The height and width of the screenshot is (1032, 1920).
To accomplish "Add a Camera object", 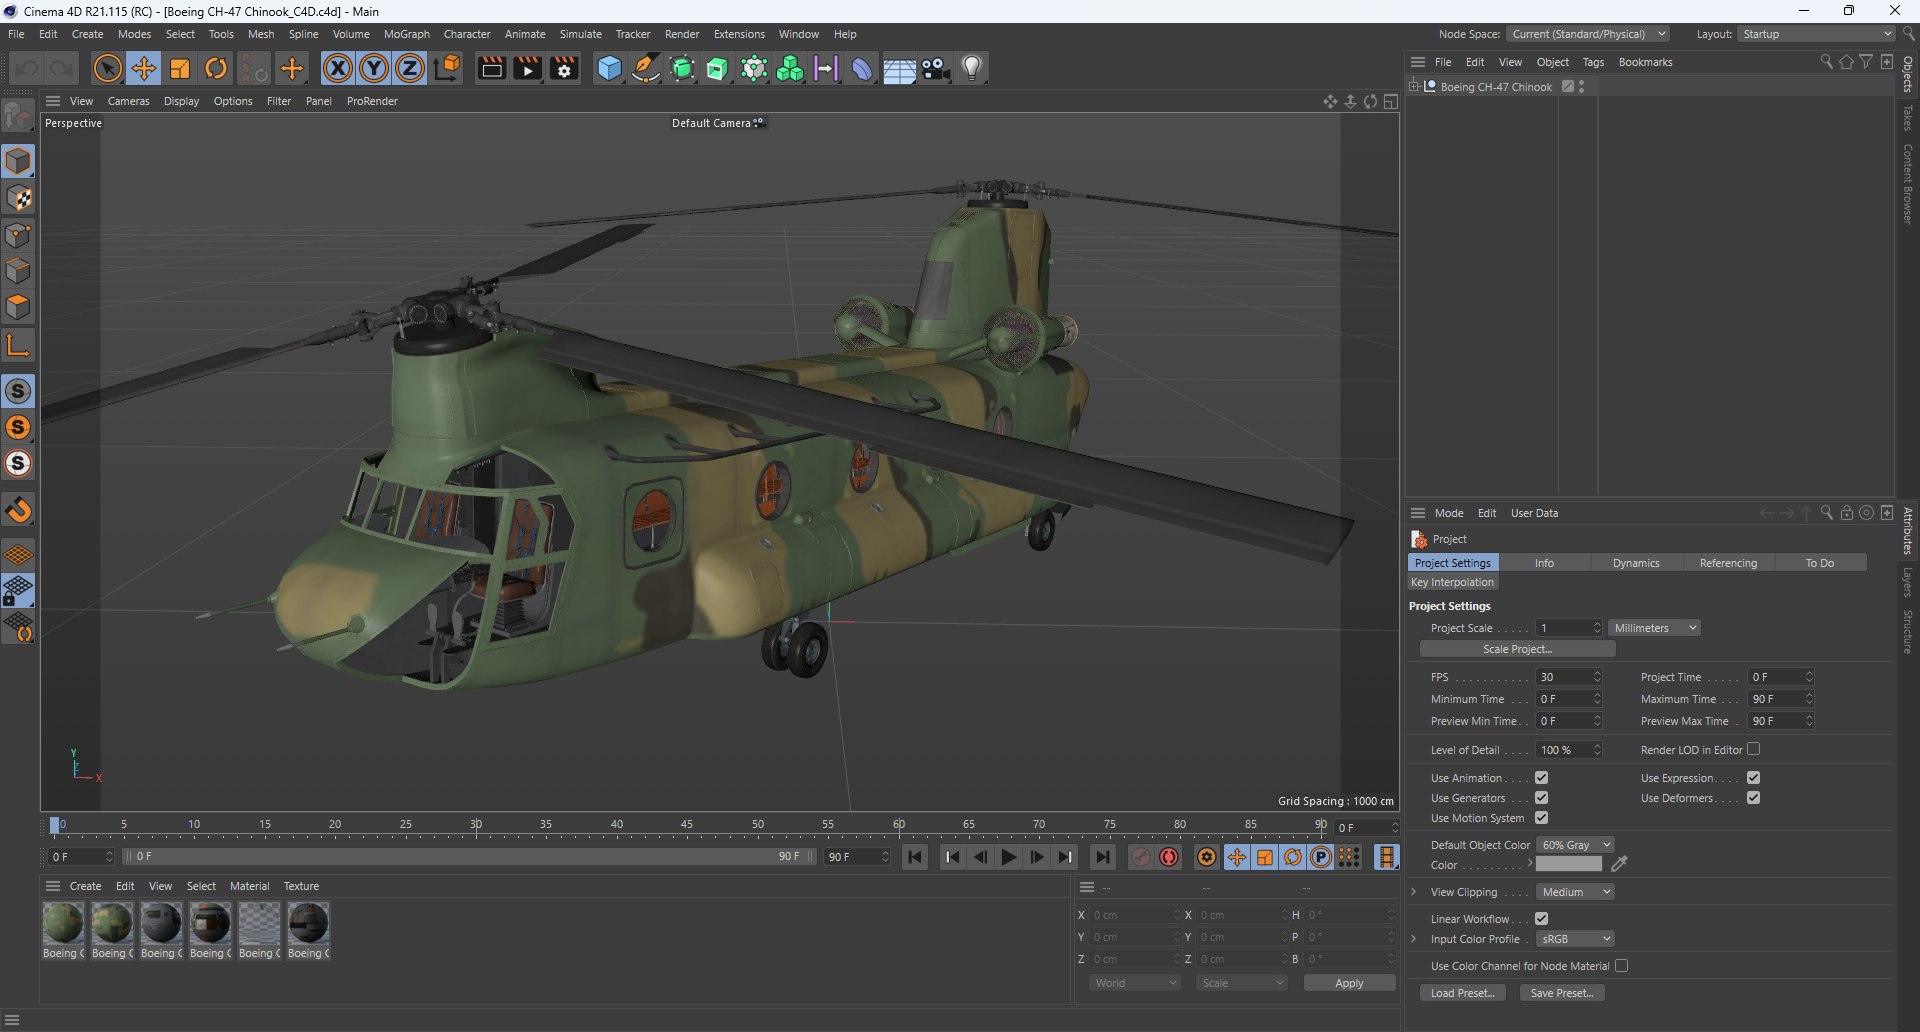I will pyautogui.click(x=936, y=68).
